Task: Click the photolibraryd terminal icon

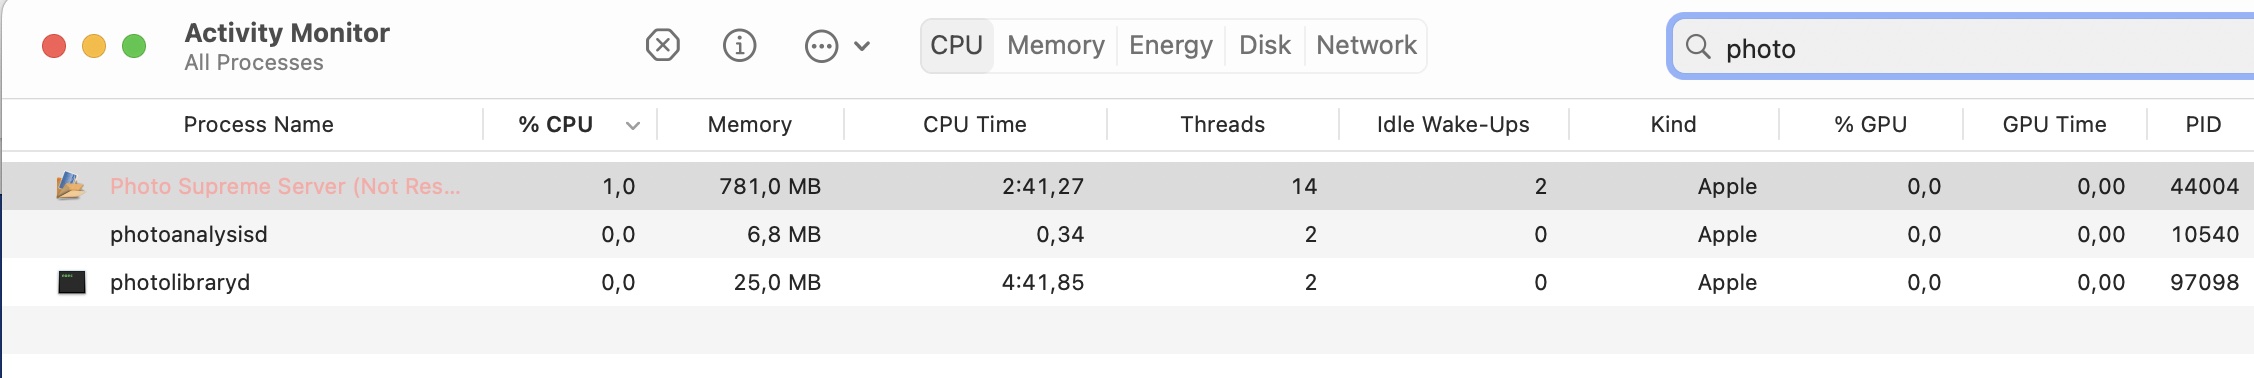Action: click(x=71, y=282)
